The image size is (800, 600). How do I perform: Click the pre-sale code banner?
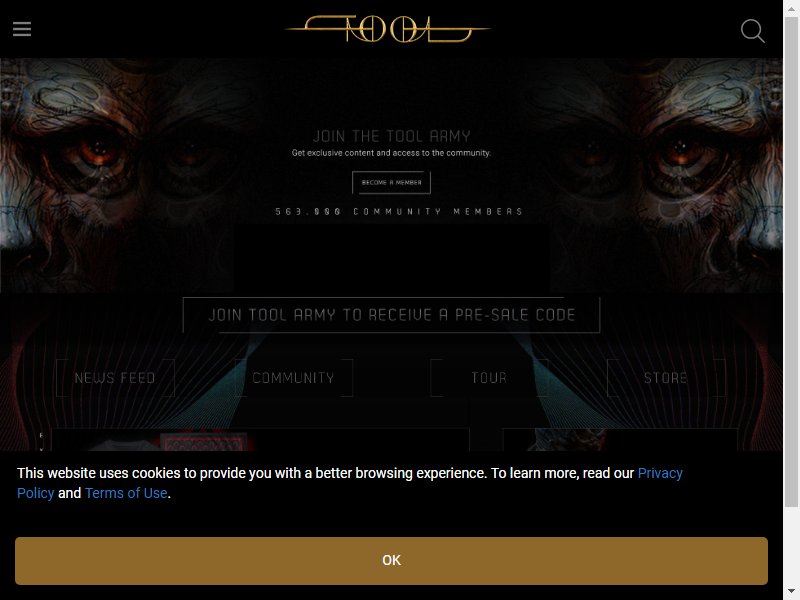[391, 315]
